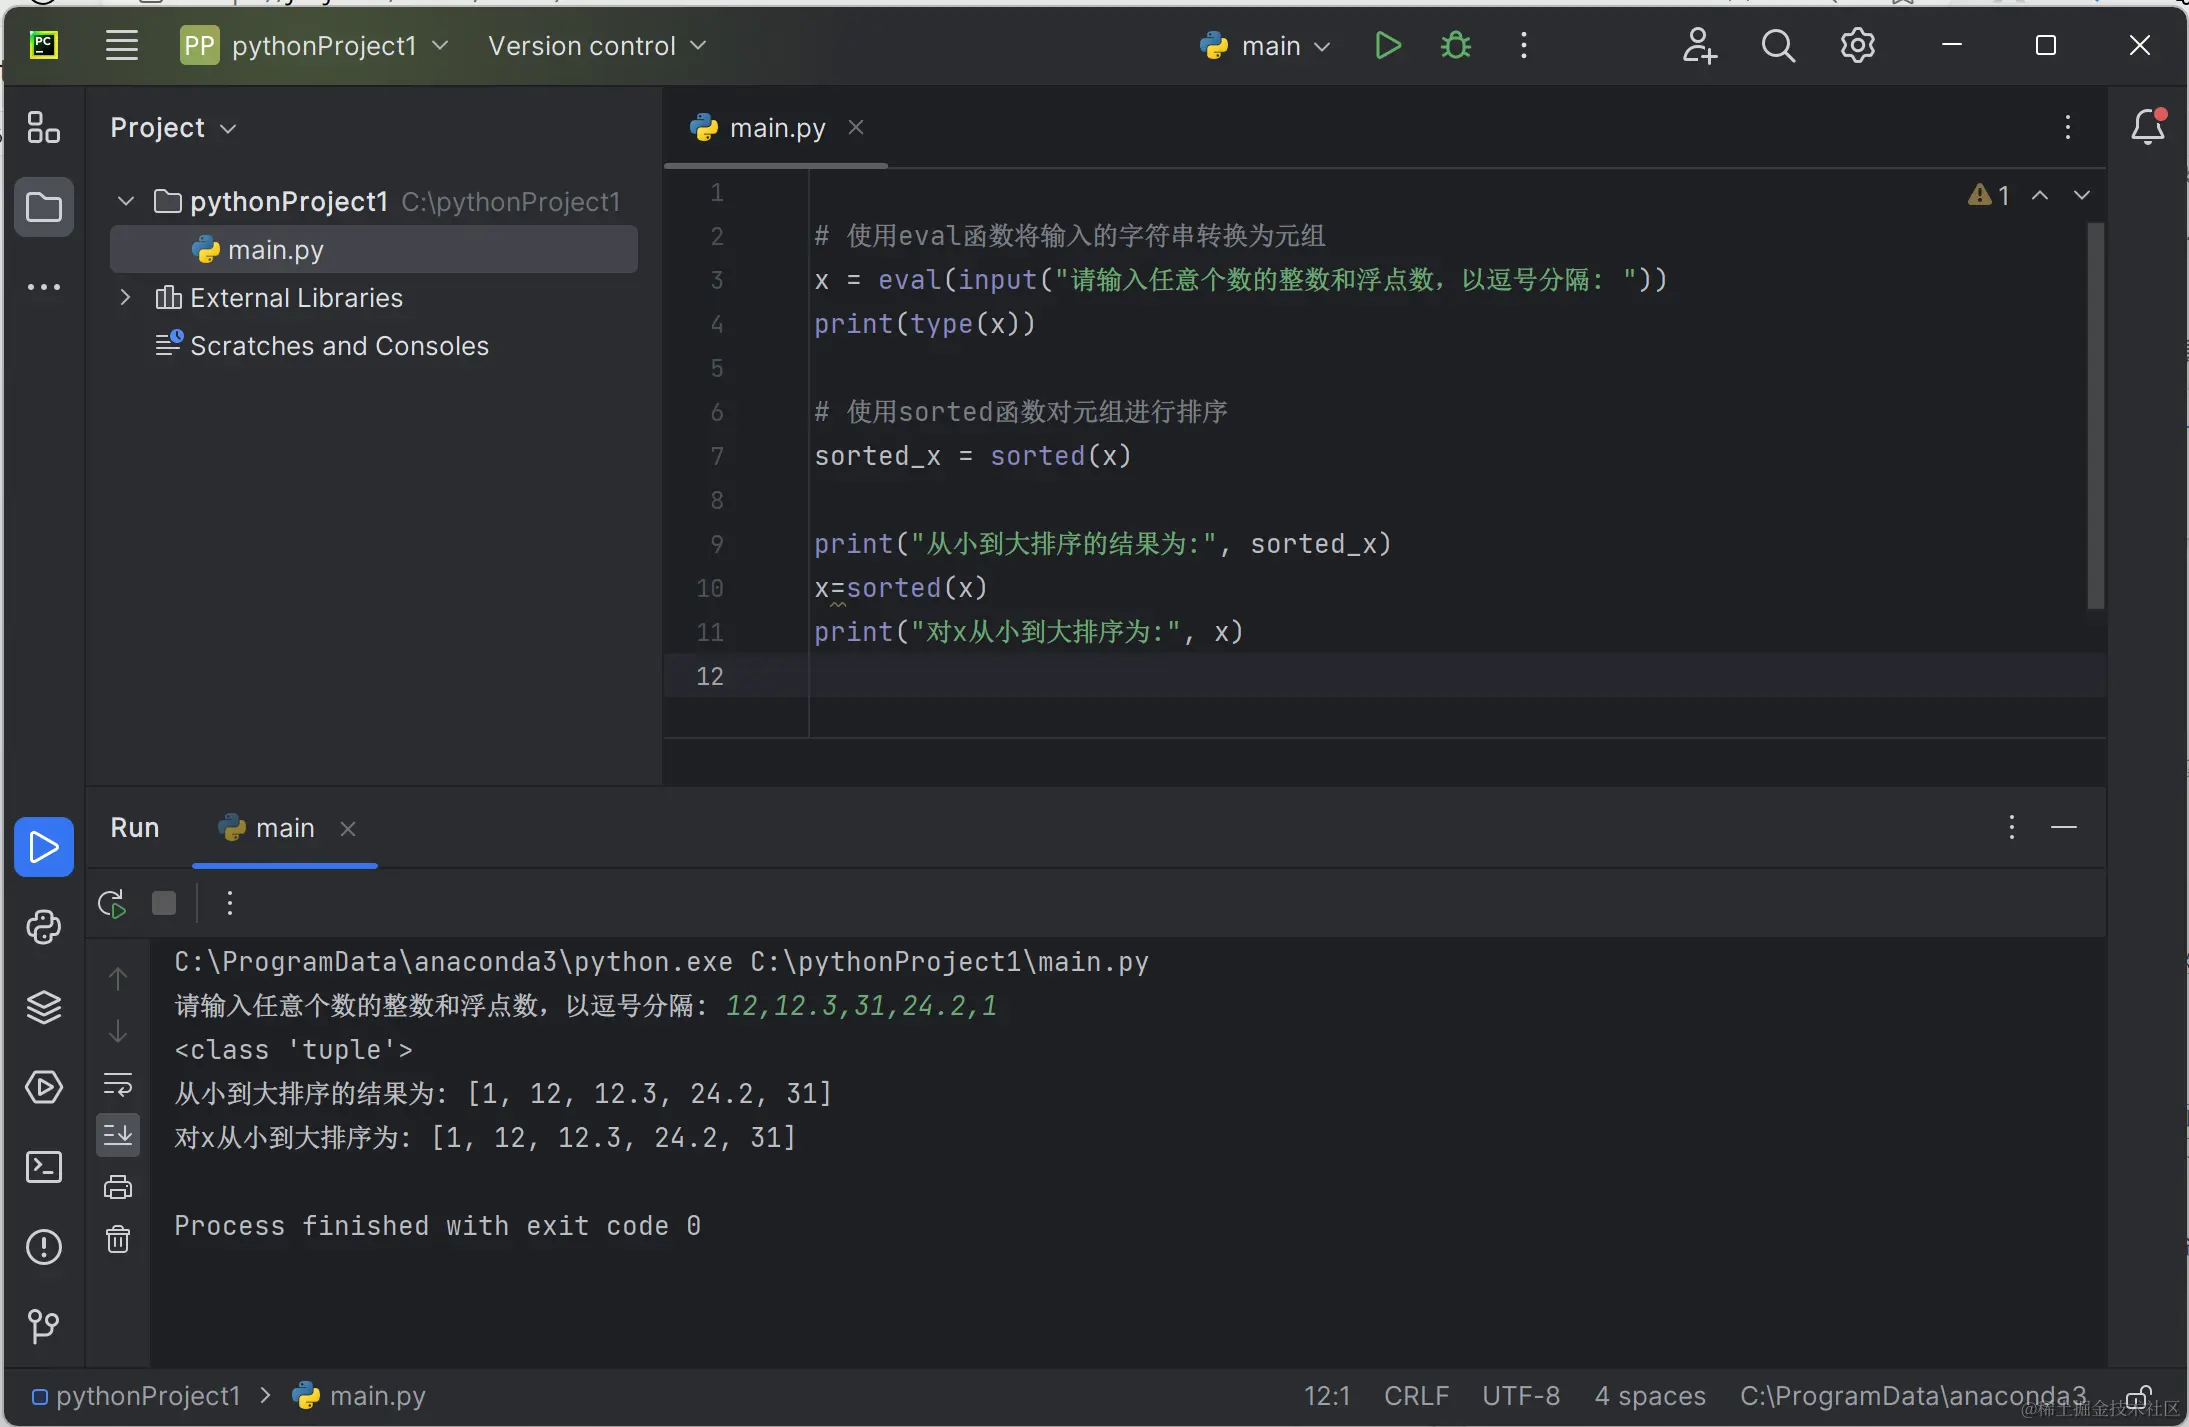
Task: Toggle soft-wrap in the Run console
Action: 118,1084
